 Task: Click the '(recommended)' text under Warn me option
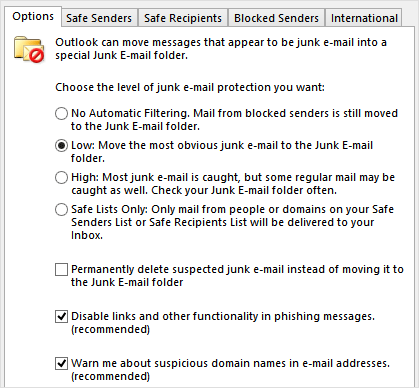coord(110,376)
